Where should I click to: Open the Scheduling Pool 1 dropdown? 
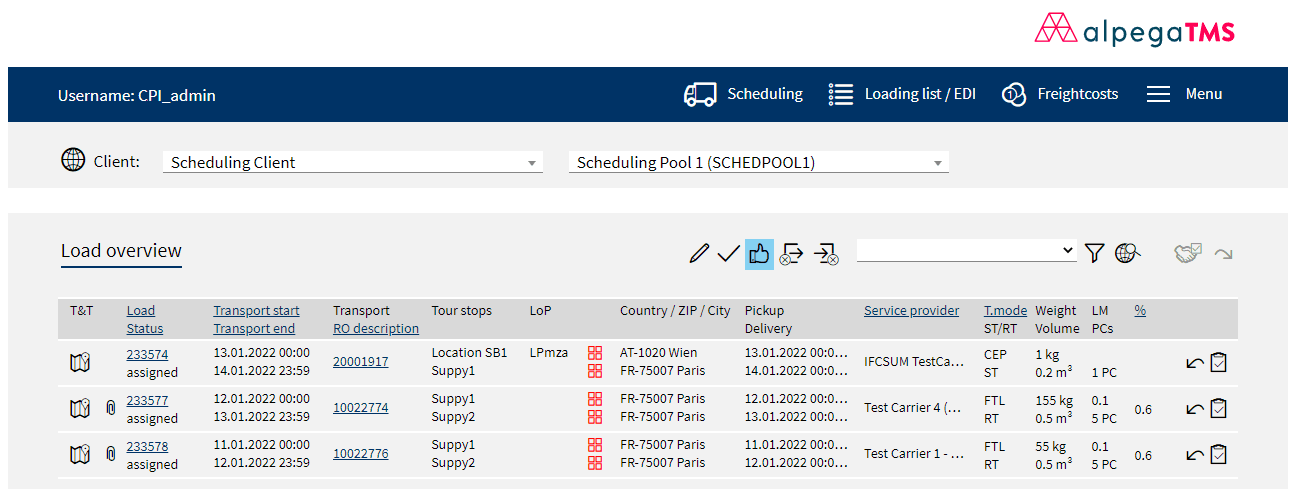coord(758,163)
